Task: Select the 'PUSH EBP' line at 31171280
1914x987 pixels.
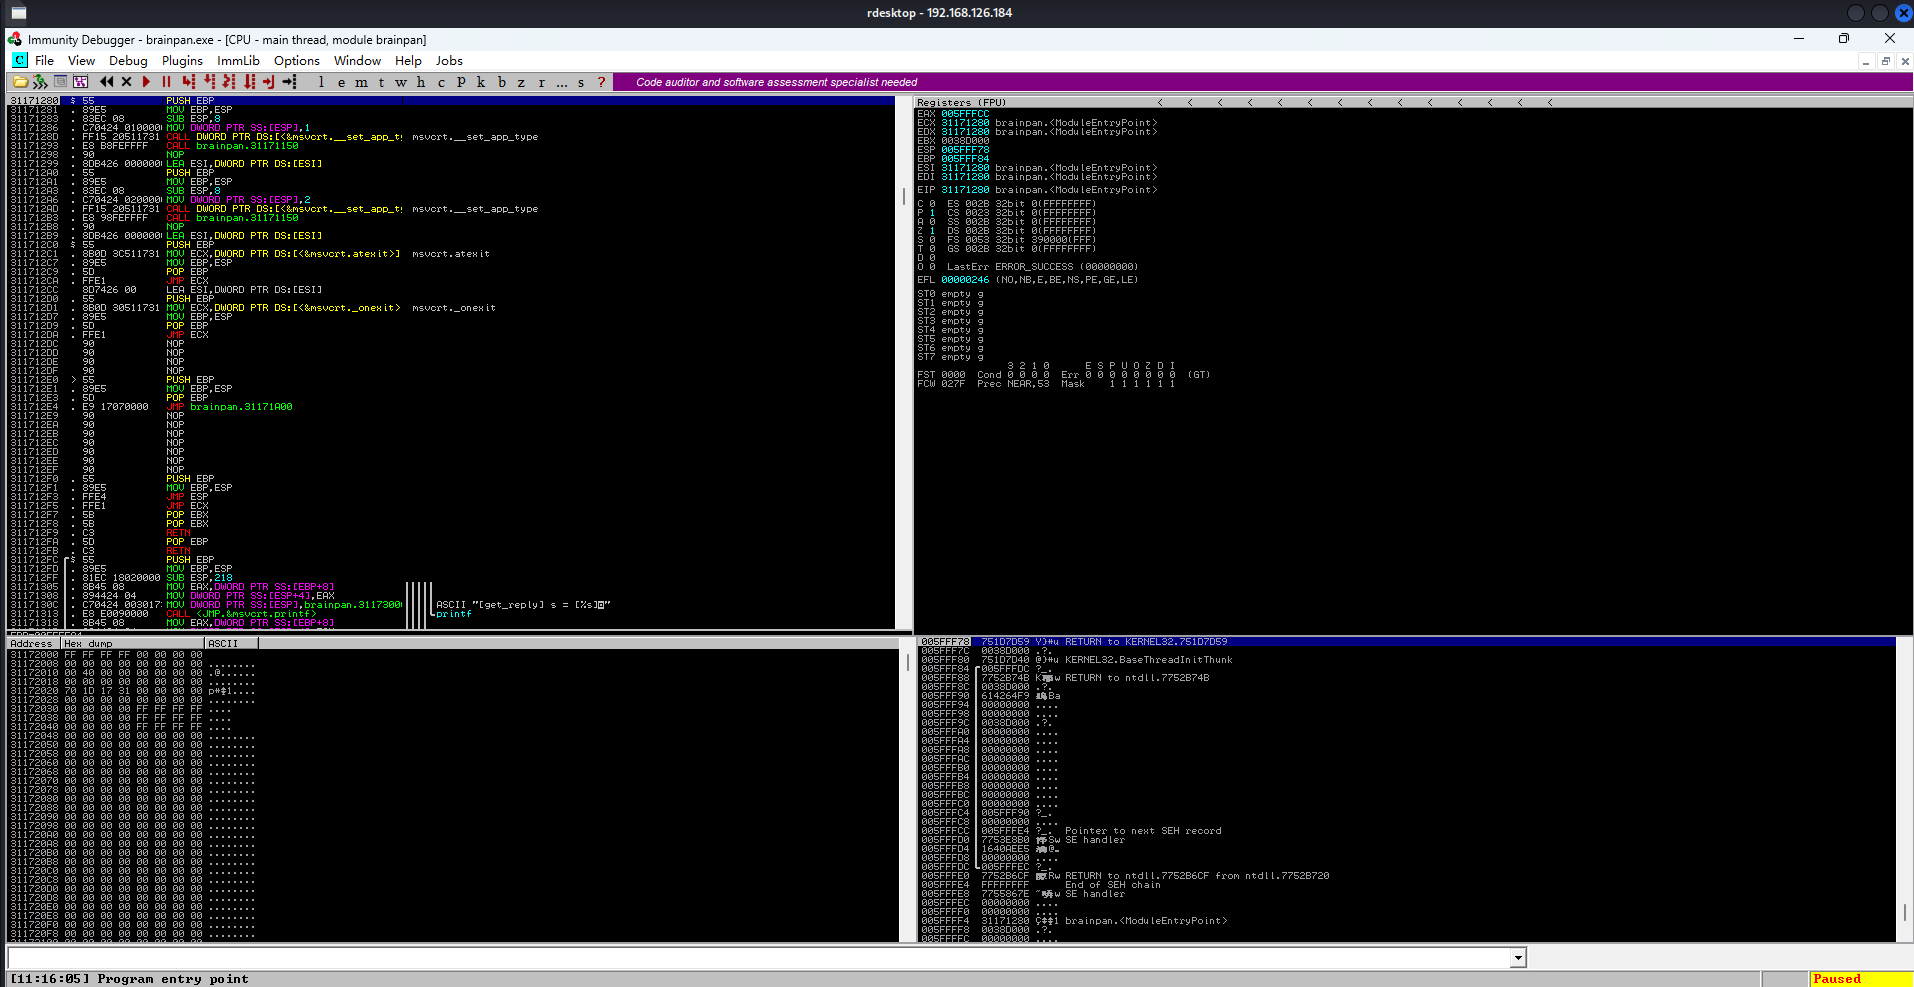Action: click(451, 101)
